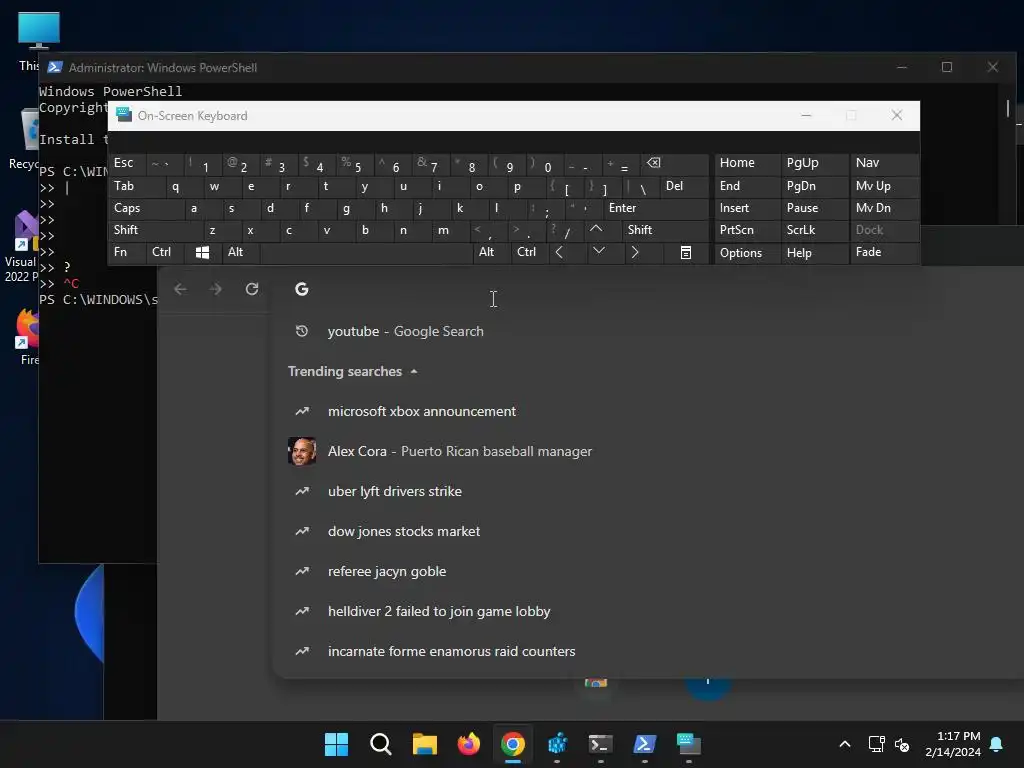Toggle ScrLk key on On-Screen Keyboard

click(814, 230)
